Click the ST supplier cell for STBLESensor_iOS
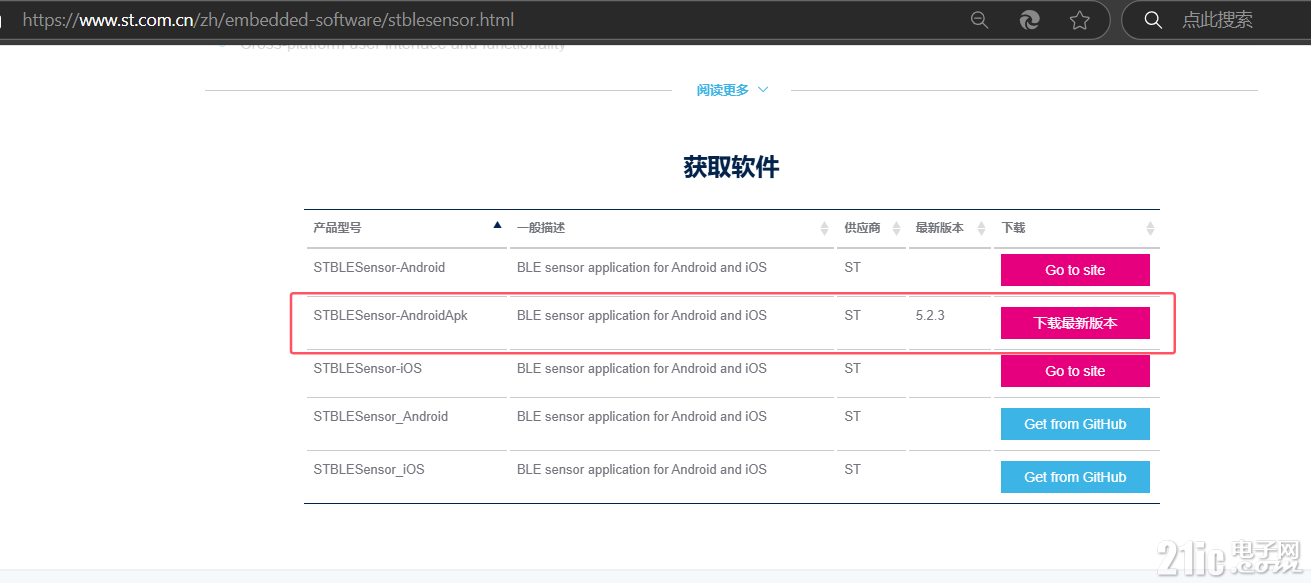Image resolution: width=1311 pixels, height=583 pixels. click(x=852, y=469)
